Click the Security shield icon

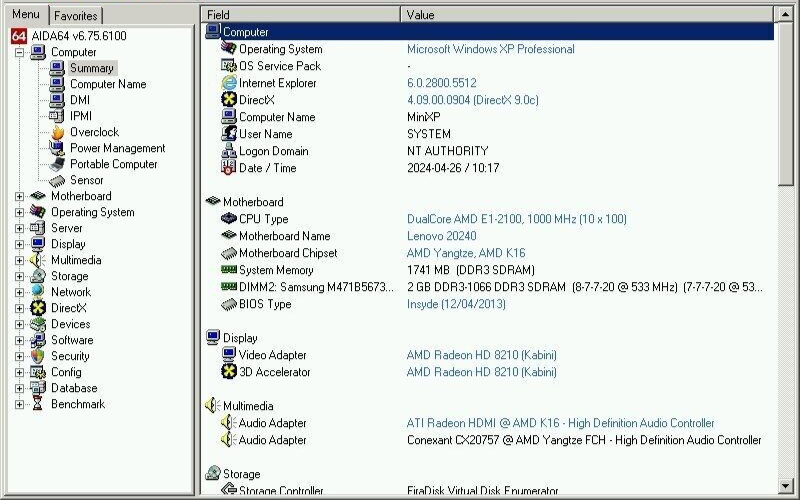pyautogui.click(x=38, y=356)
